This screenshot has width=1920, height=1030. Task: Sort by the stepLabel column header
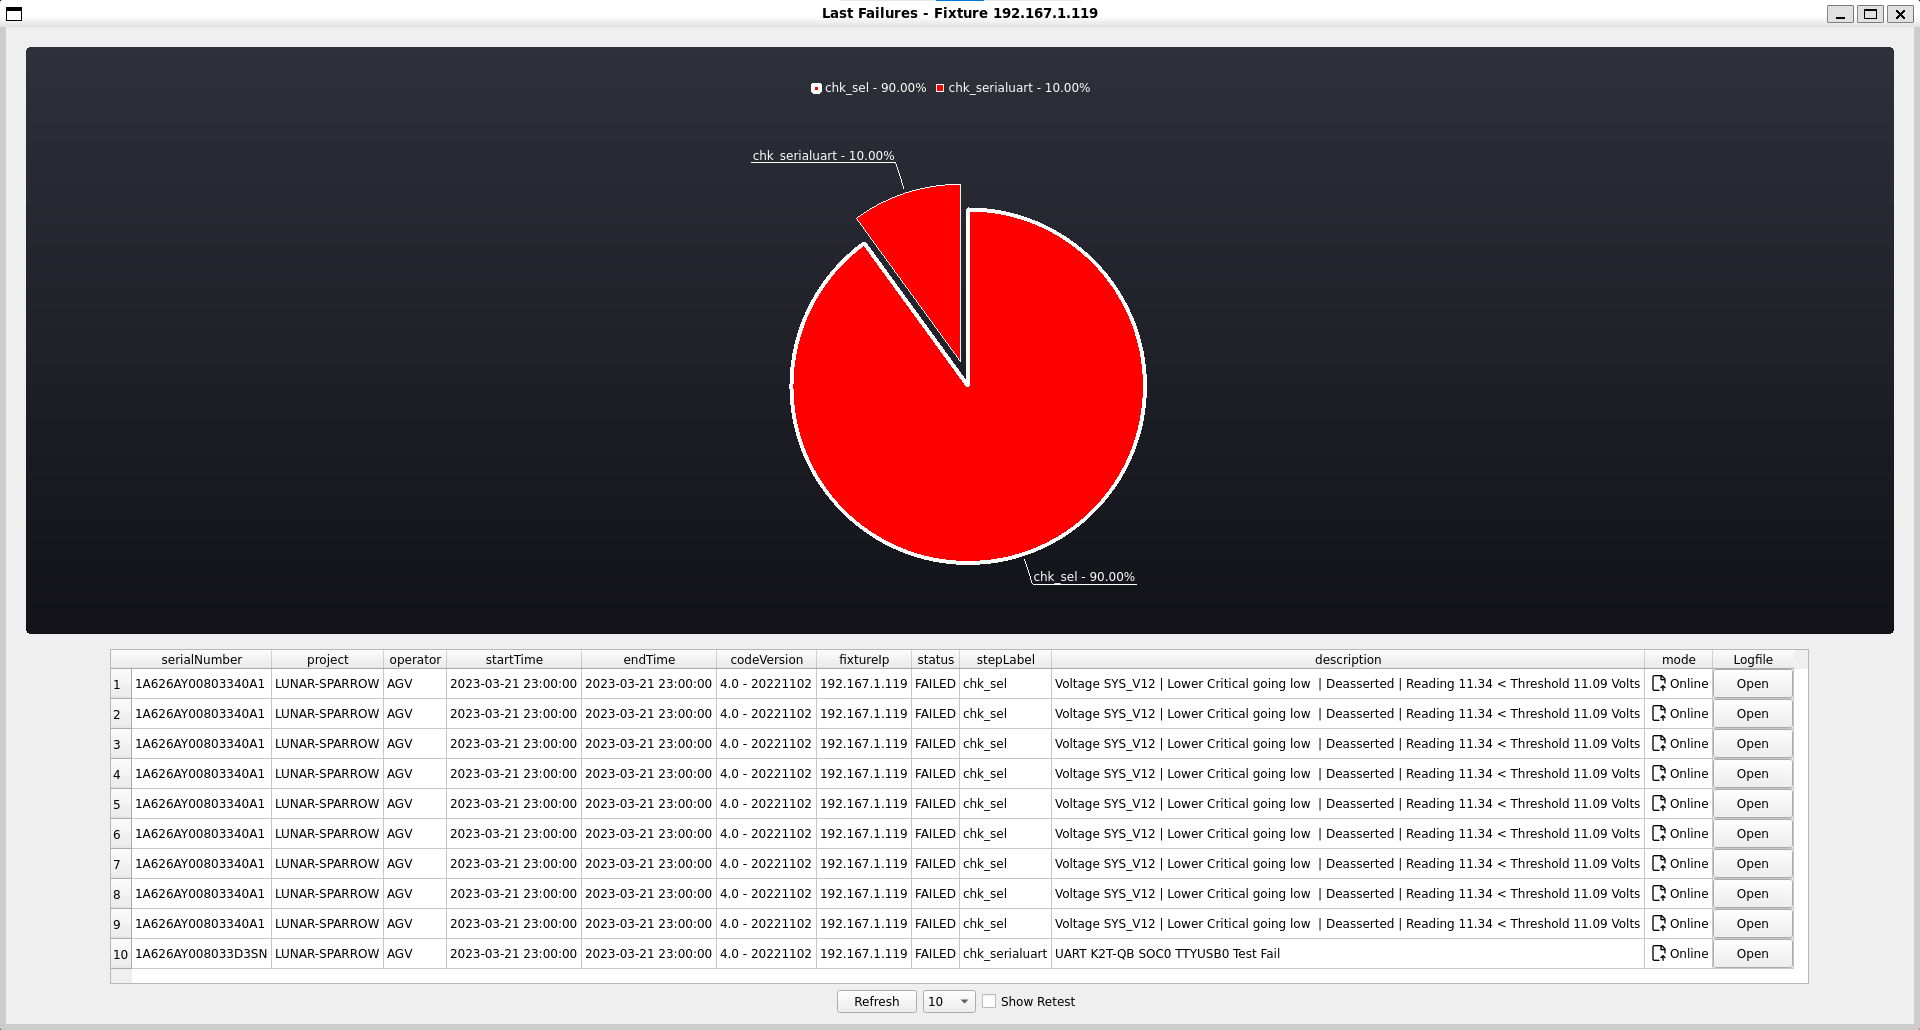click(1005, 660)
